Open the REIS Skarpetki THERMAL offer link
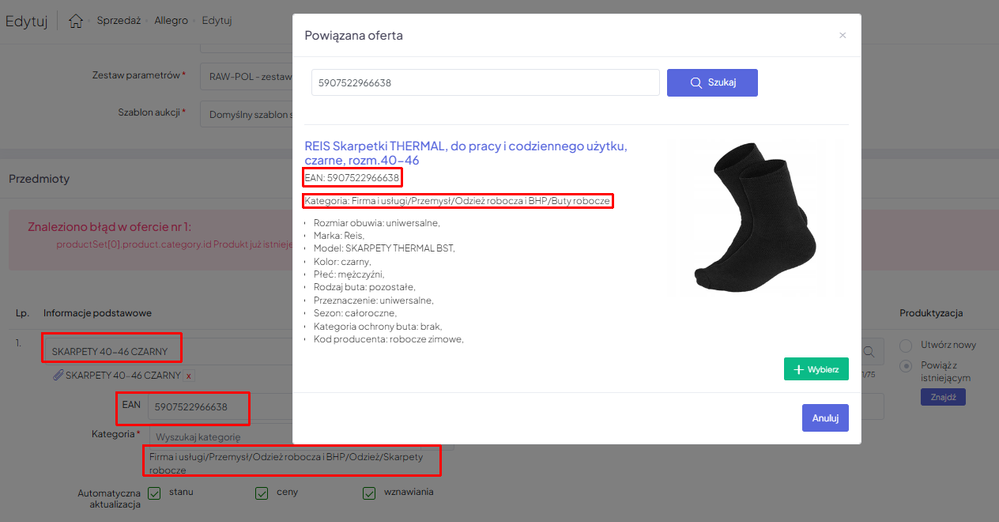Screen dimensions: 999x522 (465, 153)
